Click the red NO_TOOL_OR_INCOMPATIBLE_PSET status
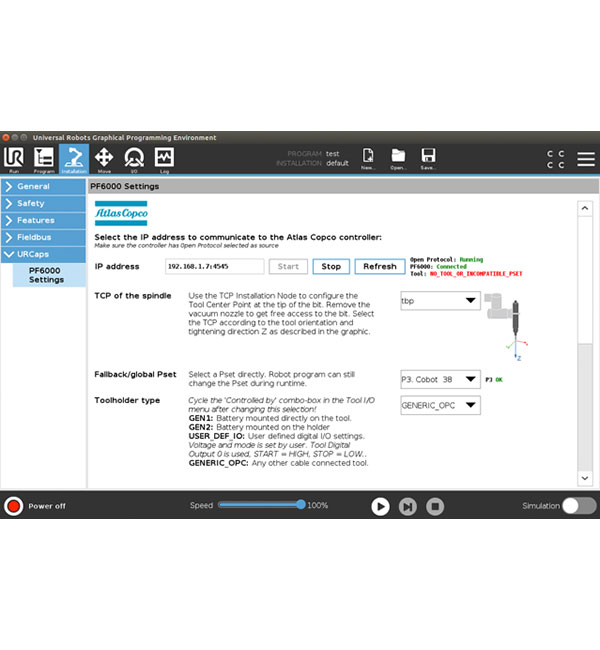 (476, 274)
